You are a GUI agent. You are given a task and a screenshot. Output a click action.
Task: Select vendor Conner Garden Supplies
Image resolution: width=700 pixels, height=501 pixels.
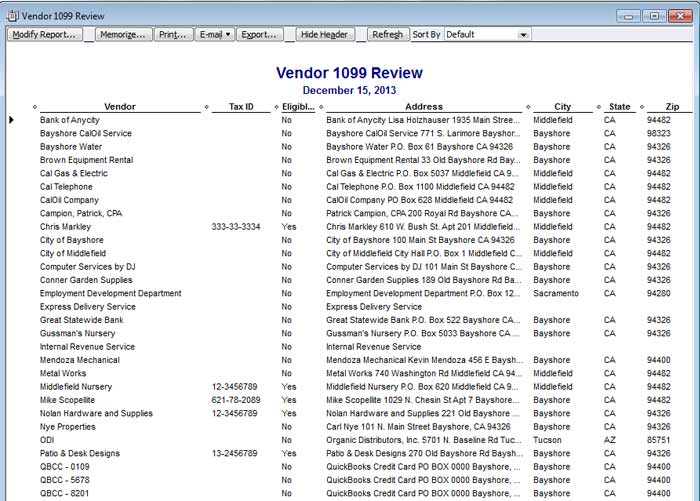click(x=86, y=280)
